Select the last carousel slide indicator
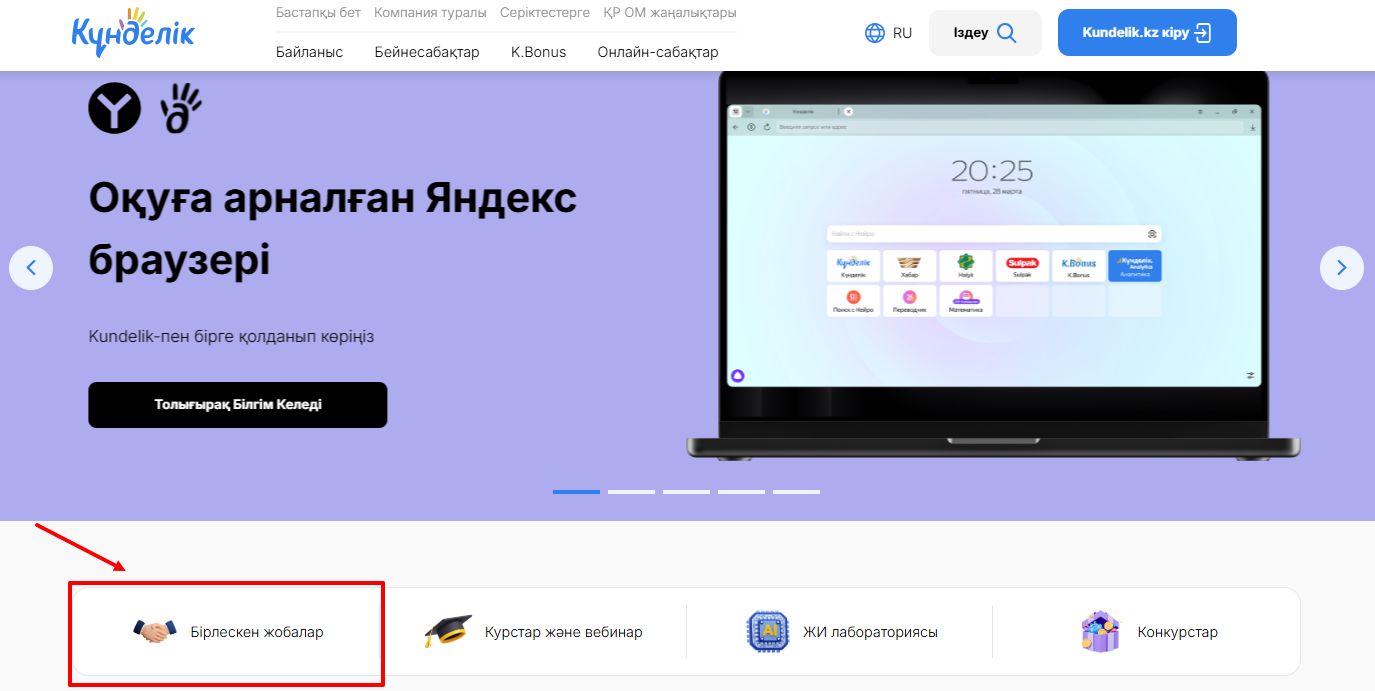This screenshot has width=1375, height=691. [x=796, y=492]
